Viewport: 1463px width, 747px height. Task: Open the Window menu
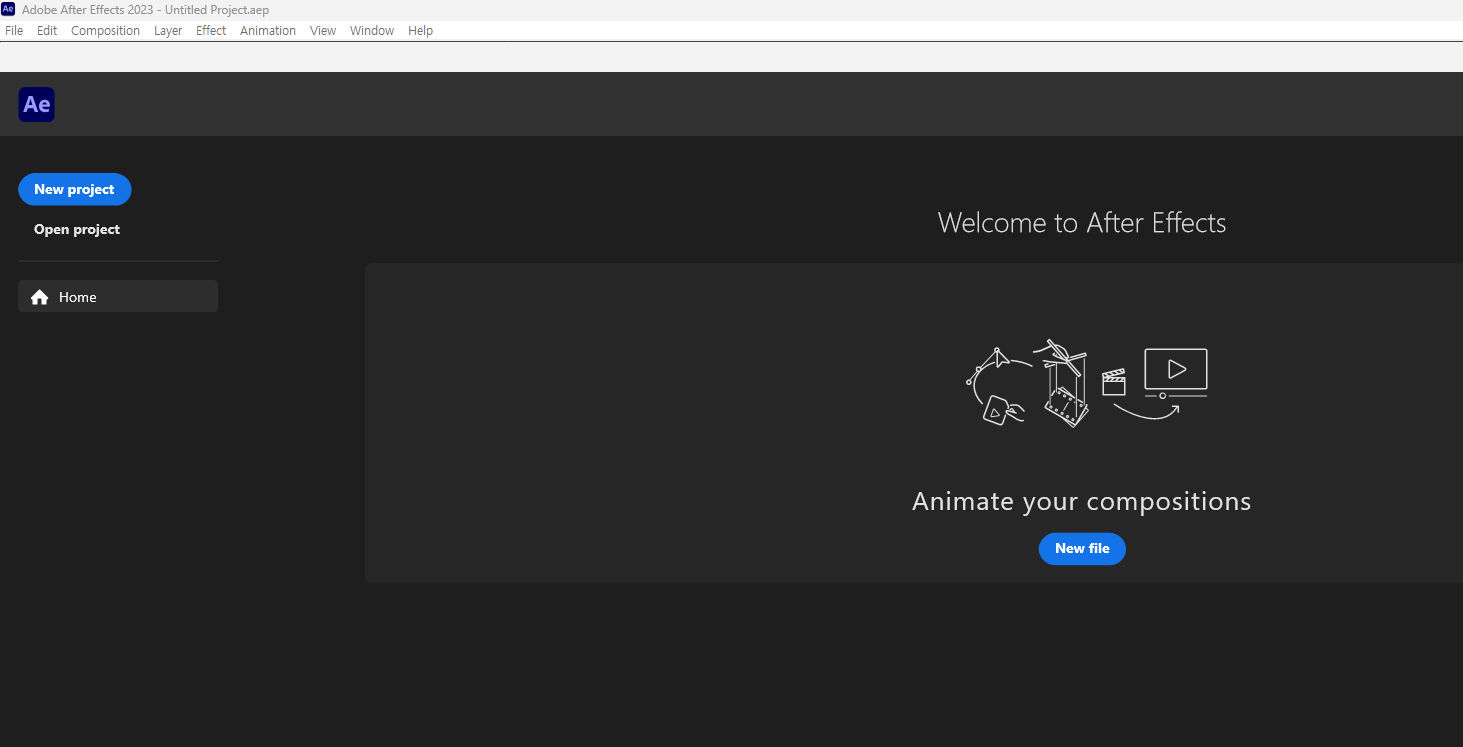[372, 31]
